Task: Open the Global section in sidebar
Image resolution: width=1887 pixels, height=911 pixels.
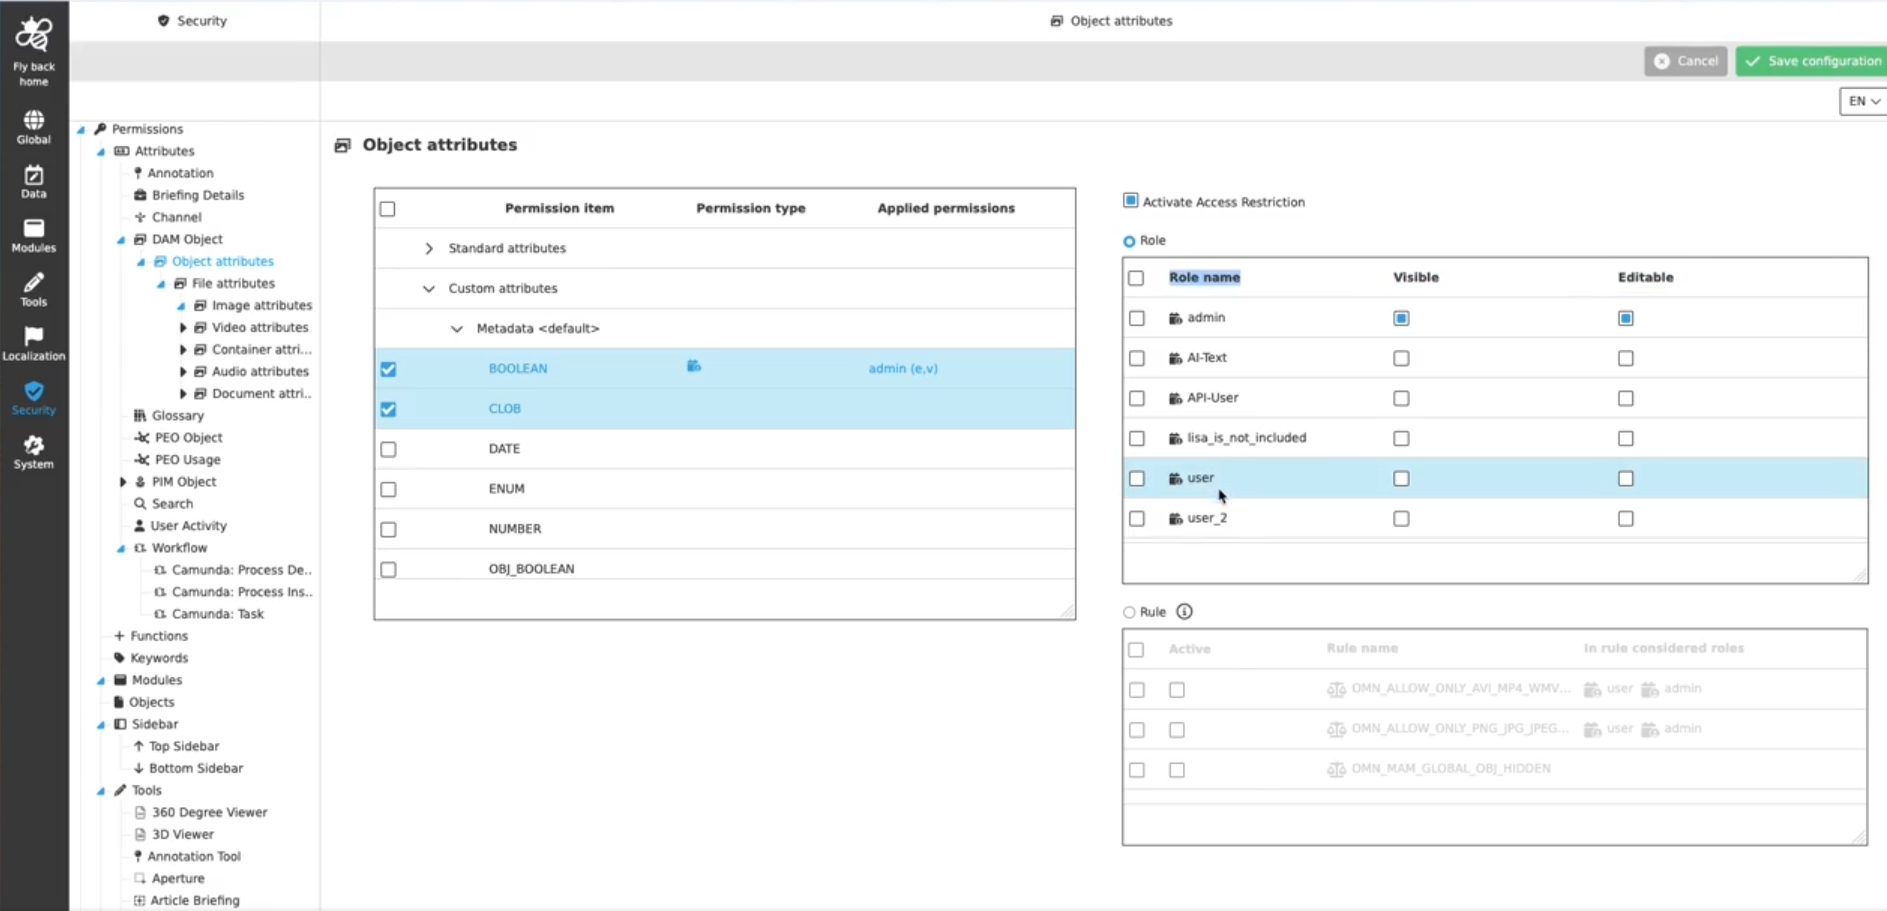Action: (x=34, y=121)
